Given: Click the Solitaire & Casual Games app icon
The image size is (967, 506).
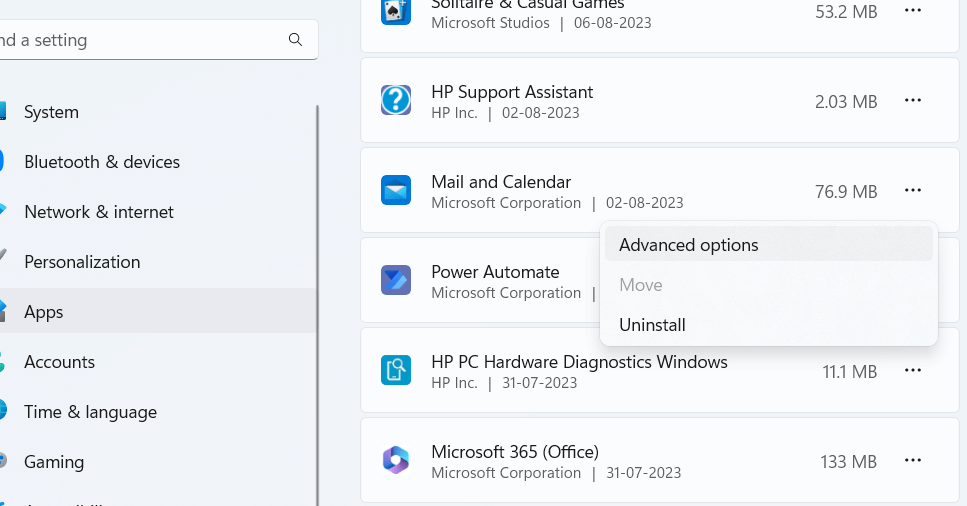Looking at the screenshot, I should [x=396, y=10].
